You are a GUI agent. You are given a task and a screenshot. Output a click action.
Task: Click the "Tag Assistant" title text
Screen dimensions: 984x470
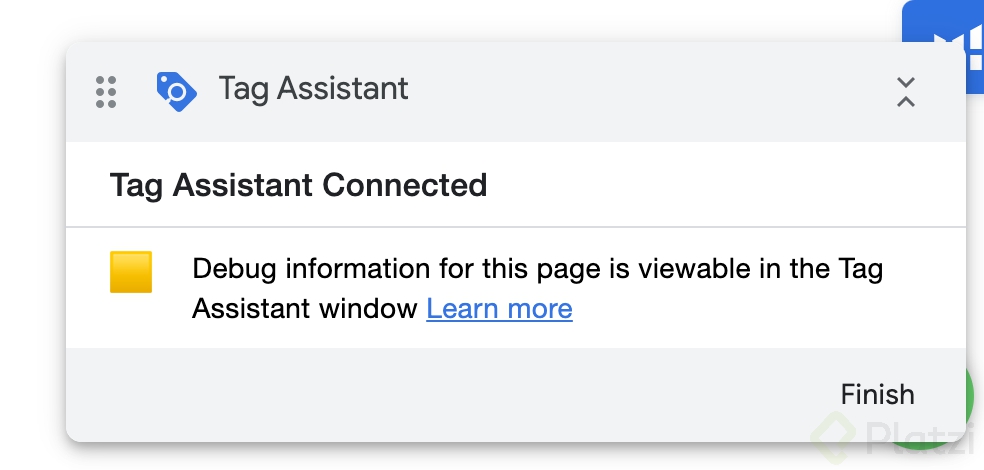313,89
